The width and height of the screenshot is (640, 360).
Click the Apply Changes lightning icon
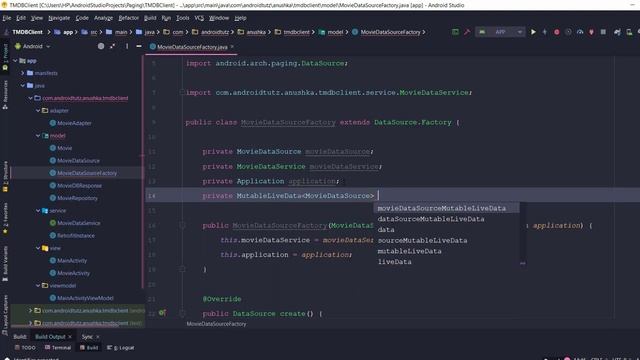(x=544, y=32)
